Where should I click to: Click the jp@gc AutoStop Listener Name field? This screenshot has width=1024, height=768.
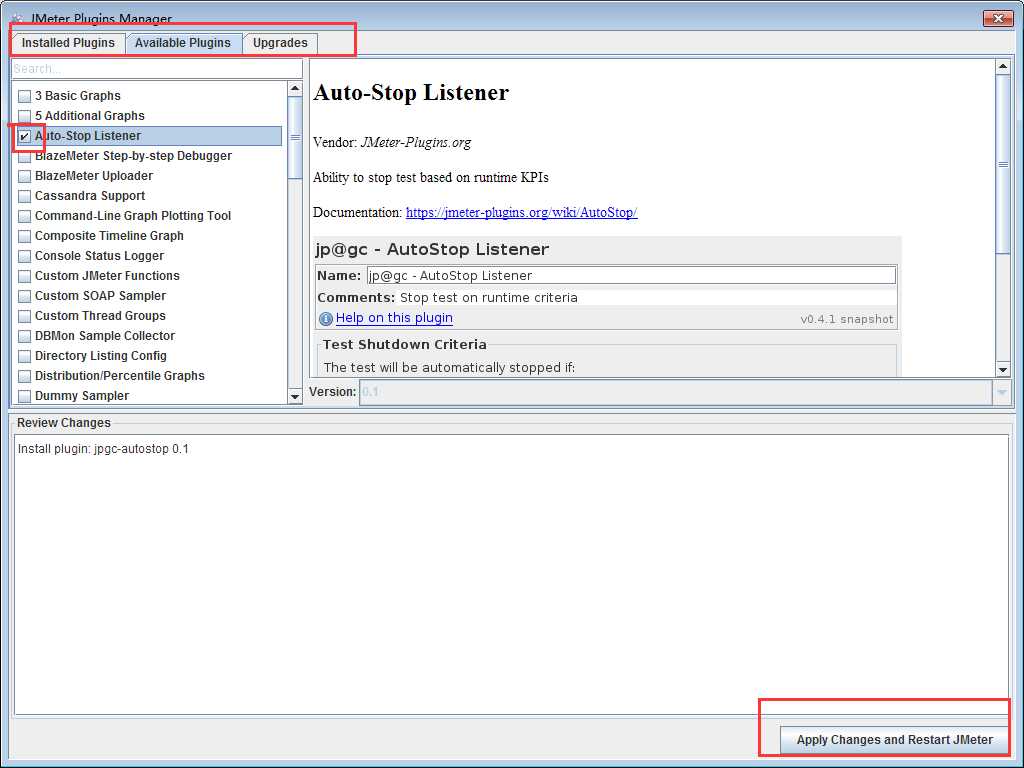[631, 276]
